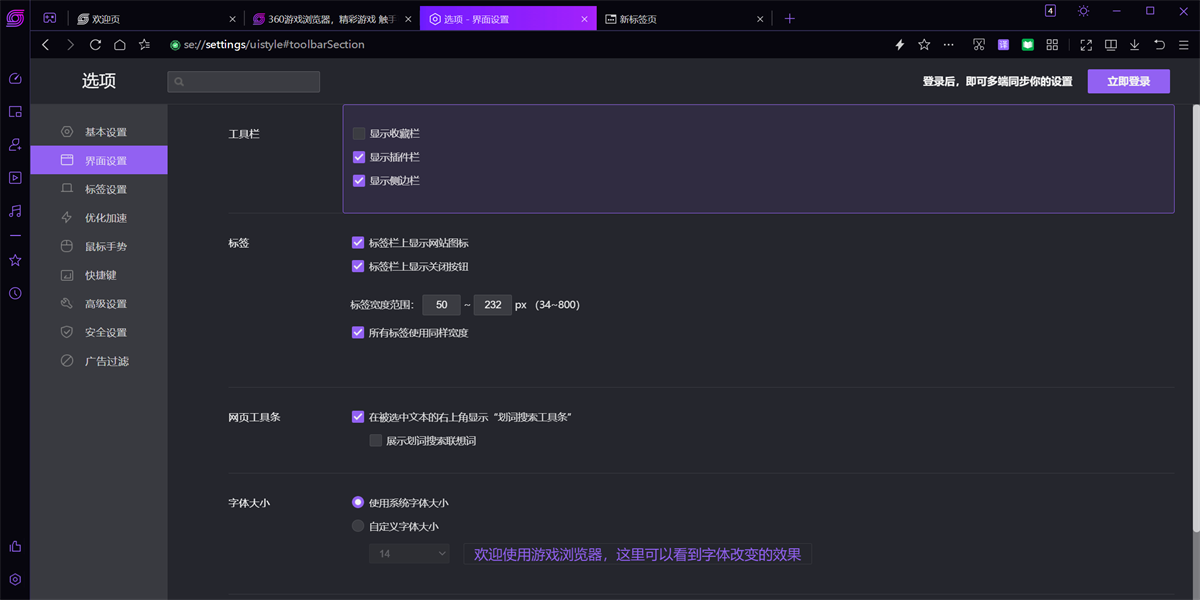Enable the 显示收藏栏 checkbox

pos(358,132)
